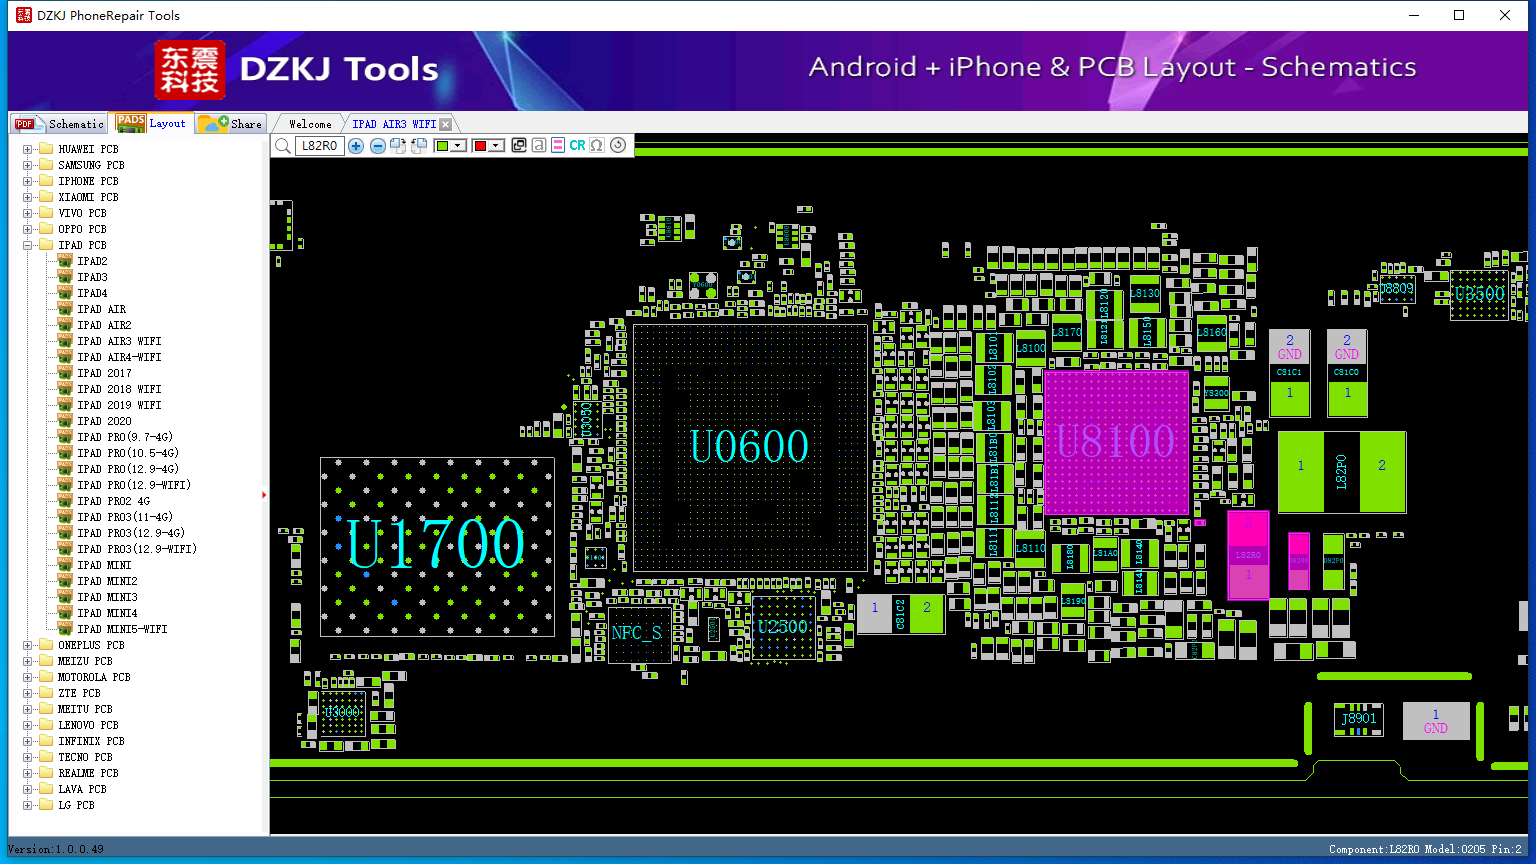
Task: Select the REALME PCB folder label
Action: coord(88,773)
